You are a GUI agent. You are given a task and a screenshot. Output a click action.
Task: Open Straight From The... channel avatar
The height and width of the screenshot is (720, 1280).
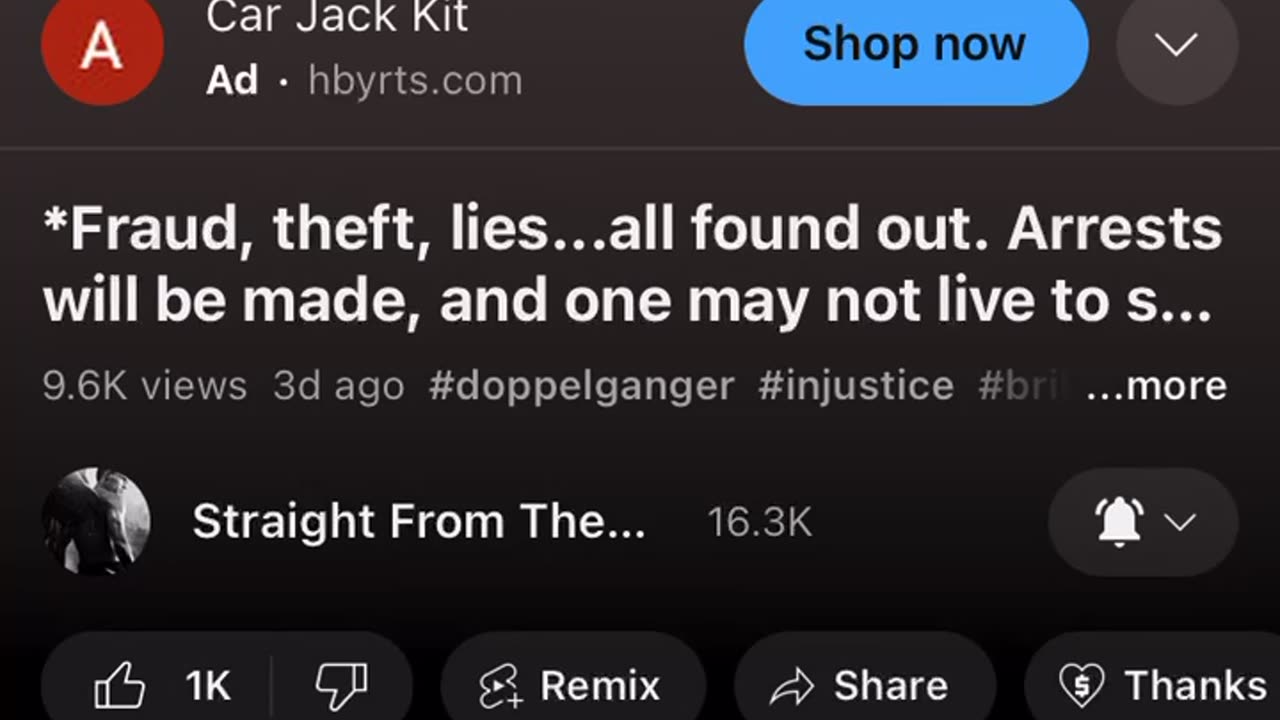point(96,522)
